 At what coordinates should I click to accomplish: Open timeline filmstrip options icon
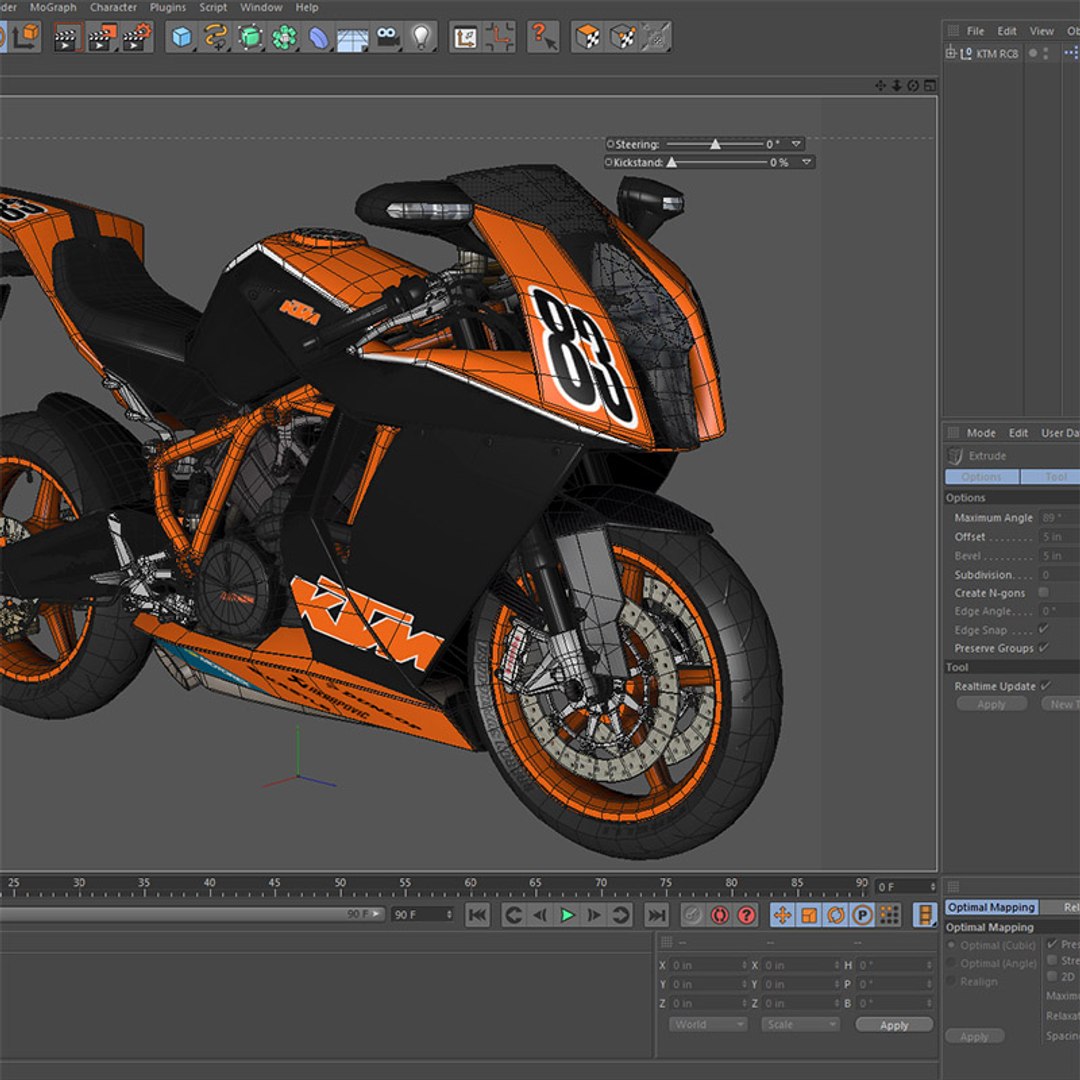coord(925,915)
